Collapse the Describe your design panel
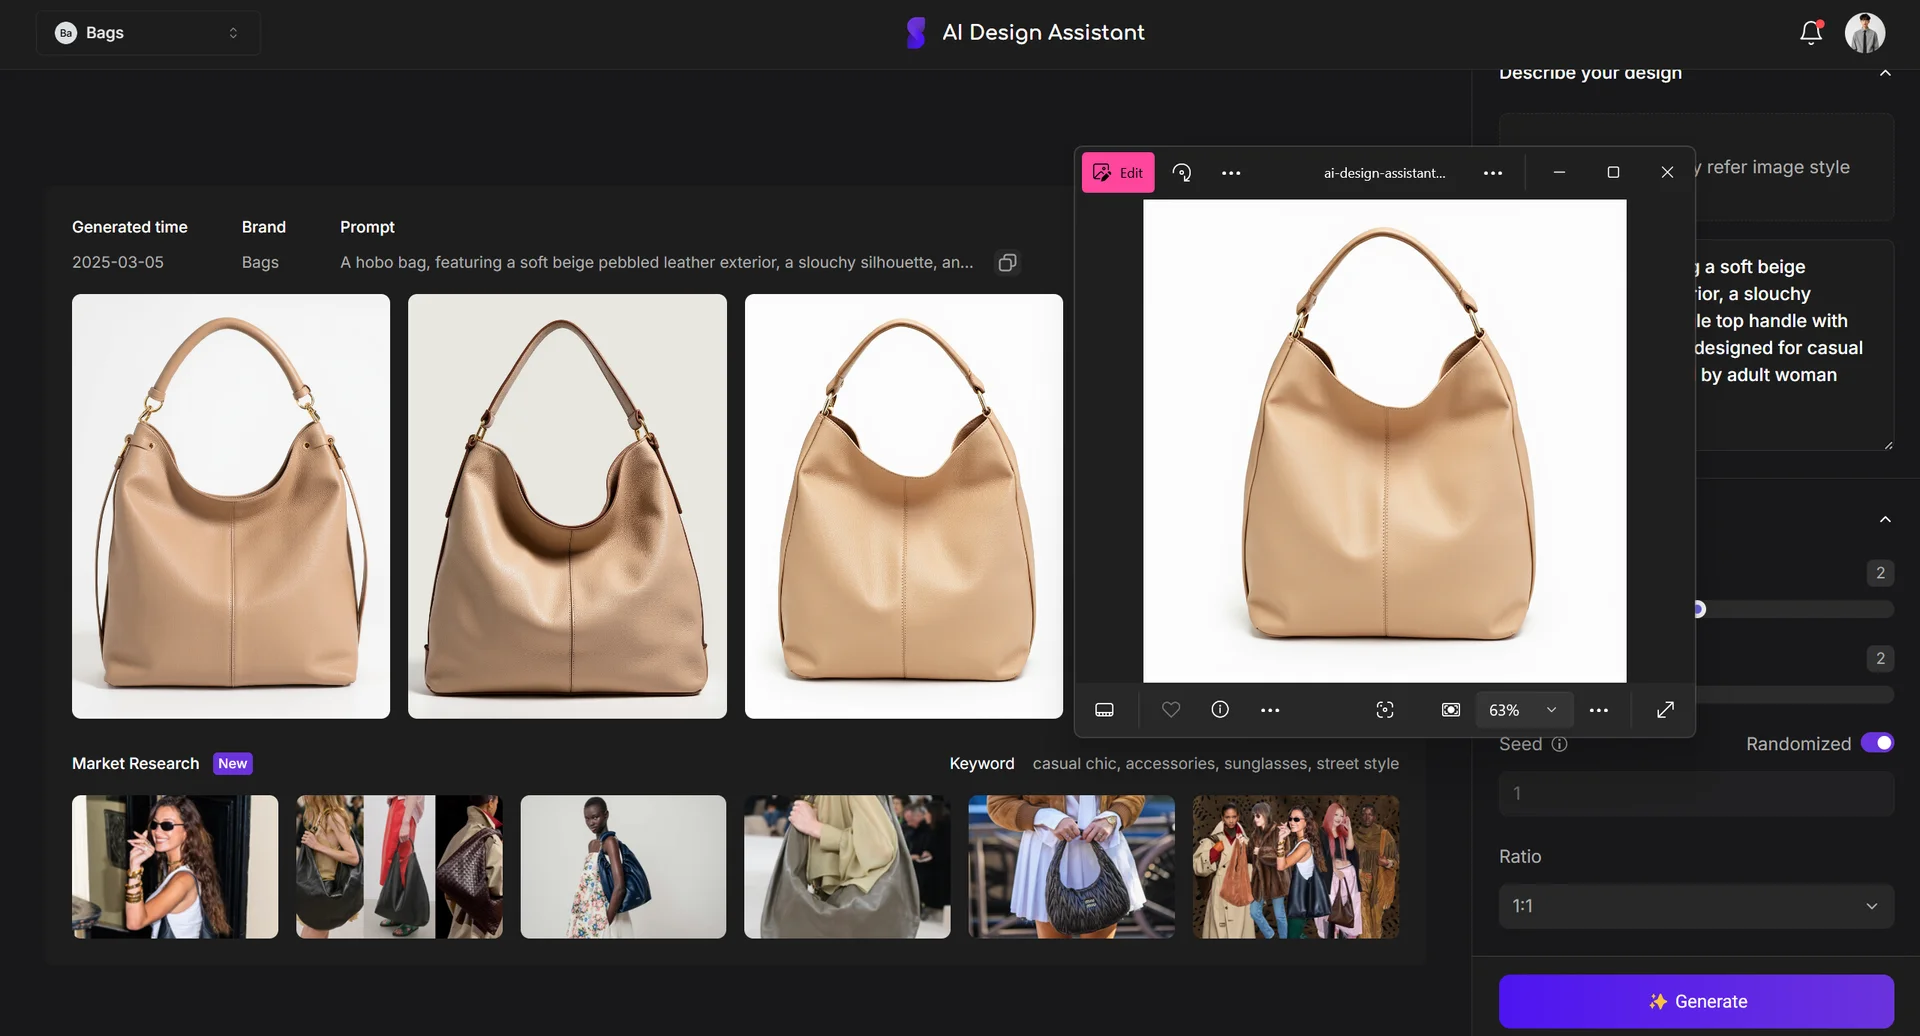The width and height of the screenshot is (1920, 1036). point(1886,73)
